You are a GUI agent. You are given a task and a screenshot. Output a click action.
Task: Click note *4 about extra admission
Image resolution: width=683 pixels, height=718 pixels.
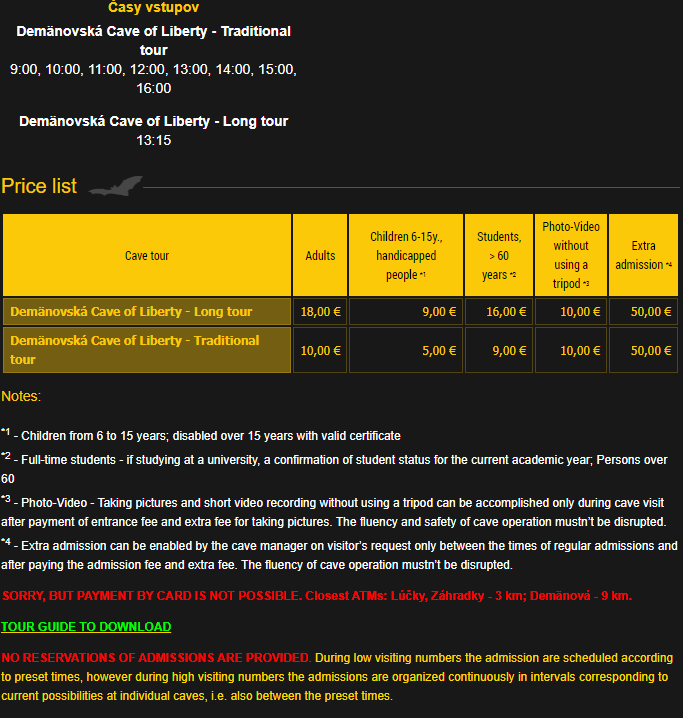tap(339, 555)
